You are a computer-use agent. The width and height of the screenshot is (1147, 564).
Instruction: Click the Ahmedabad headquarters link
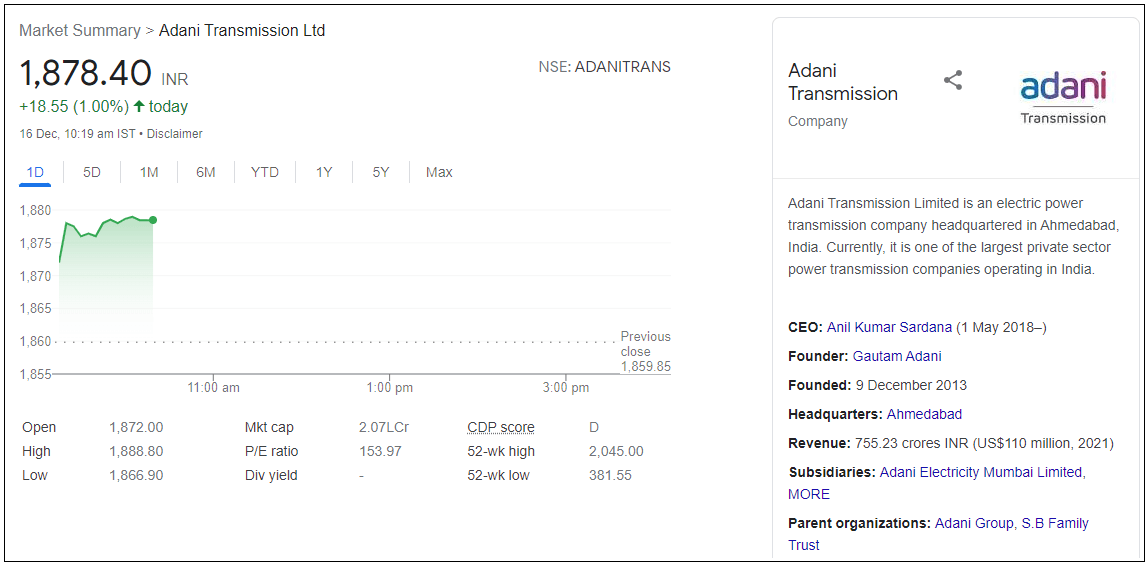coord(924,414)
